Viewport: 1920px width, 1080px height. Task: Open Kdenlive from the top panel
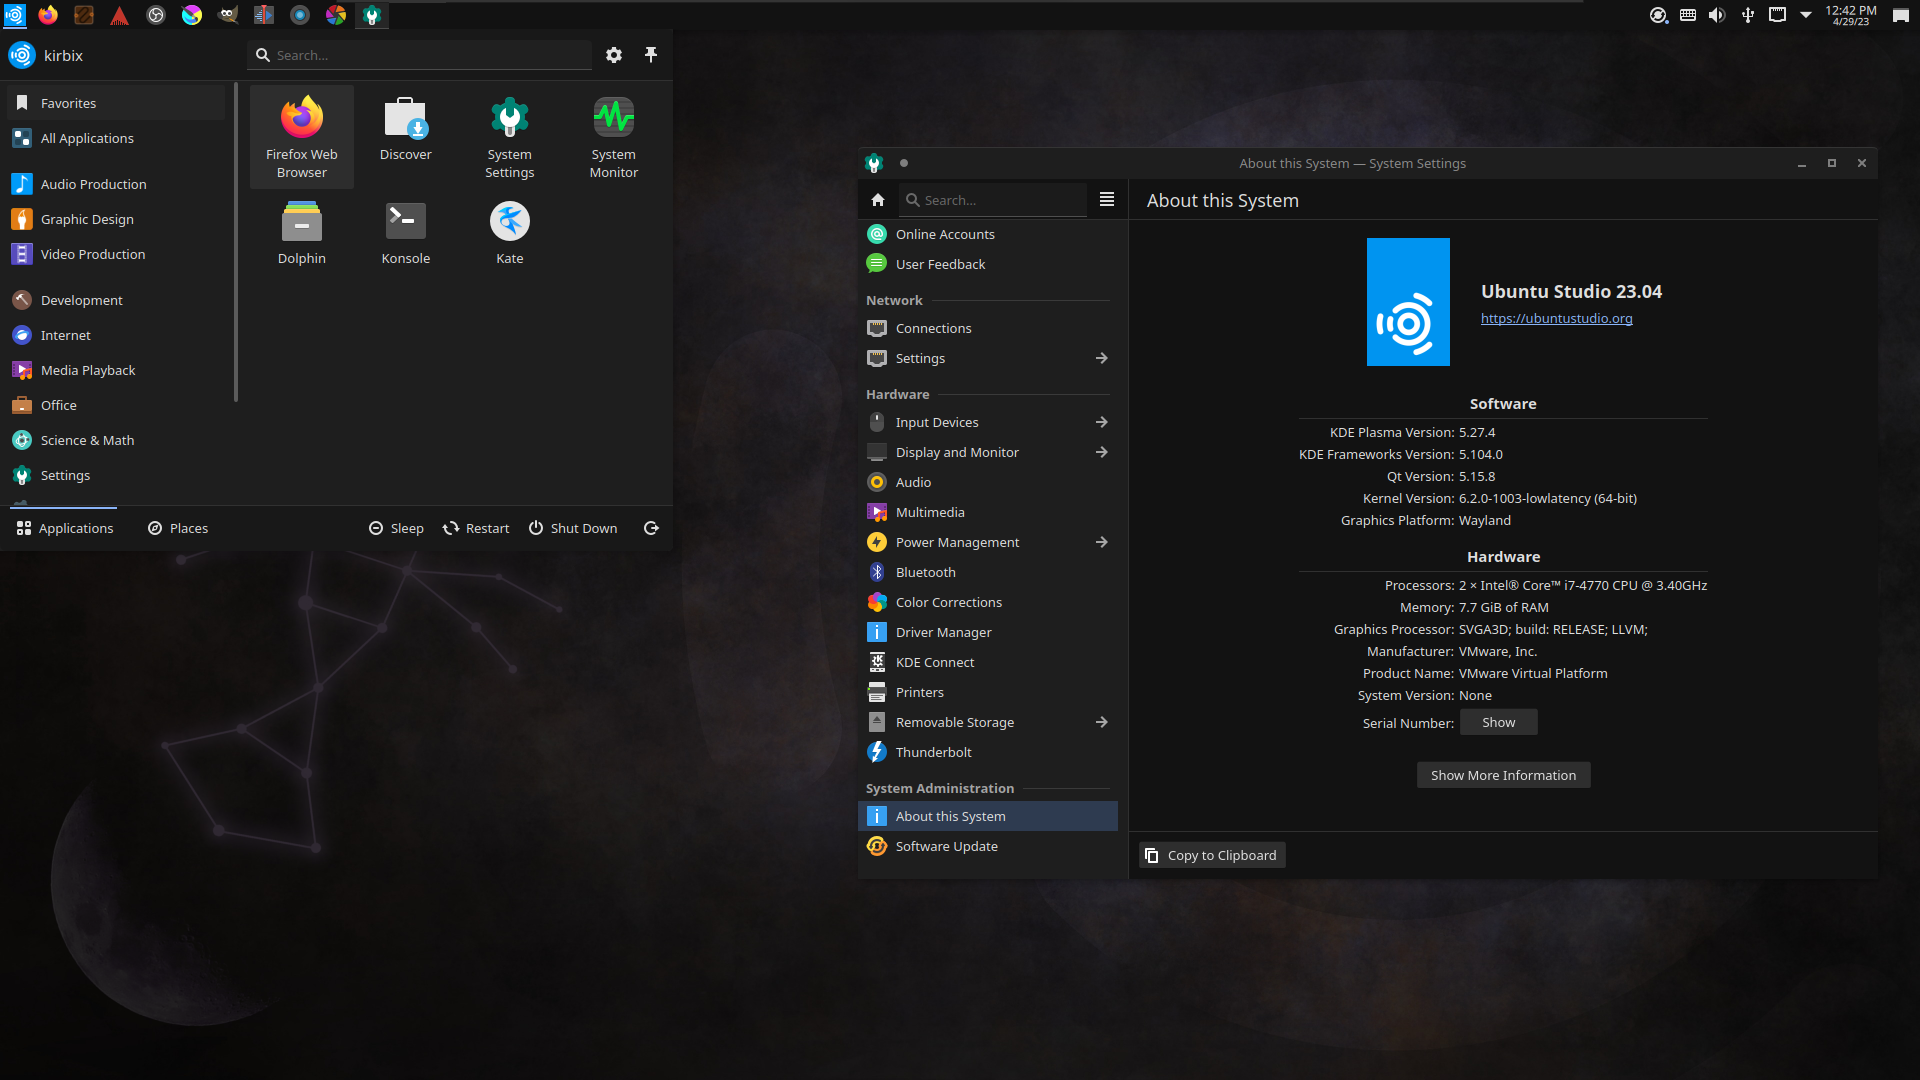click(x=264, y=15)
